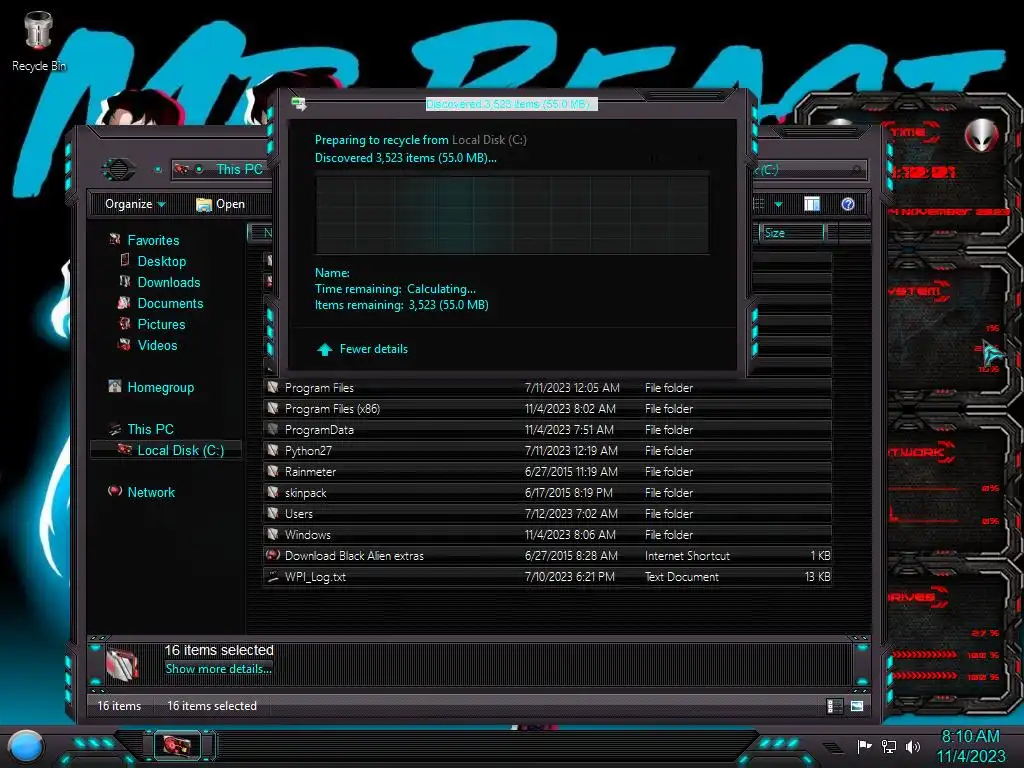Screen dimensions: 1024x768
Task: Click the 13 KB size cell
Action: 818,577
